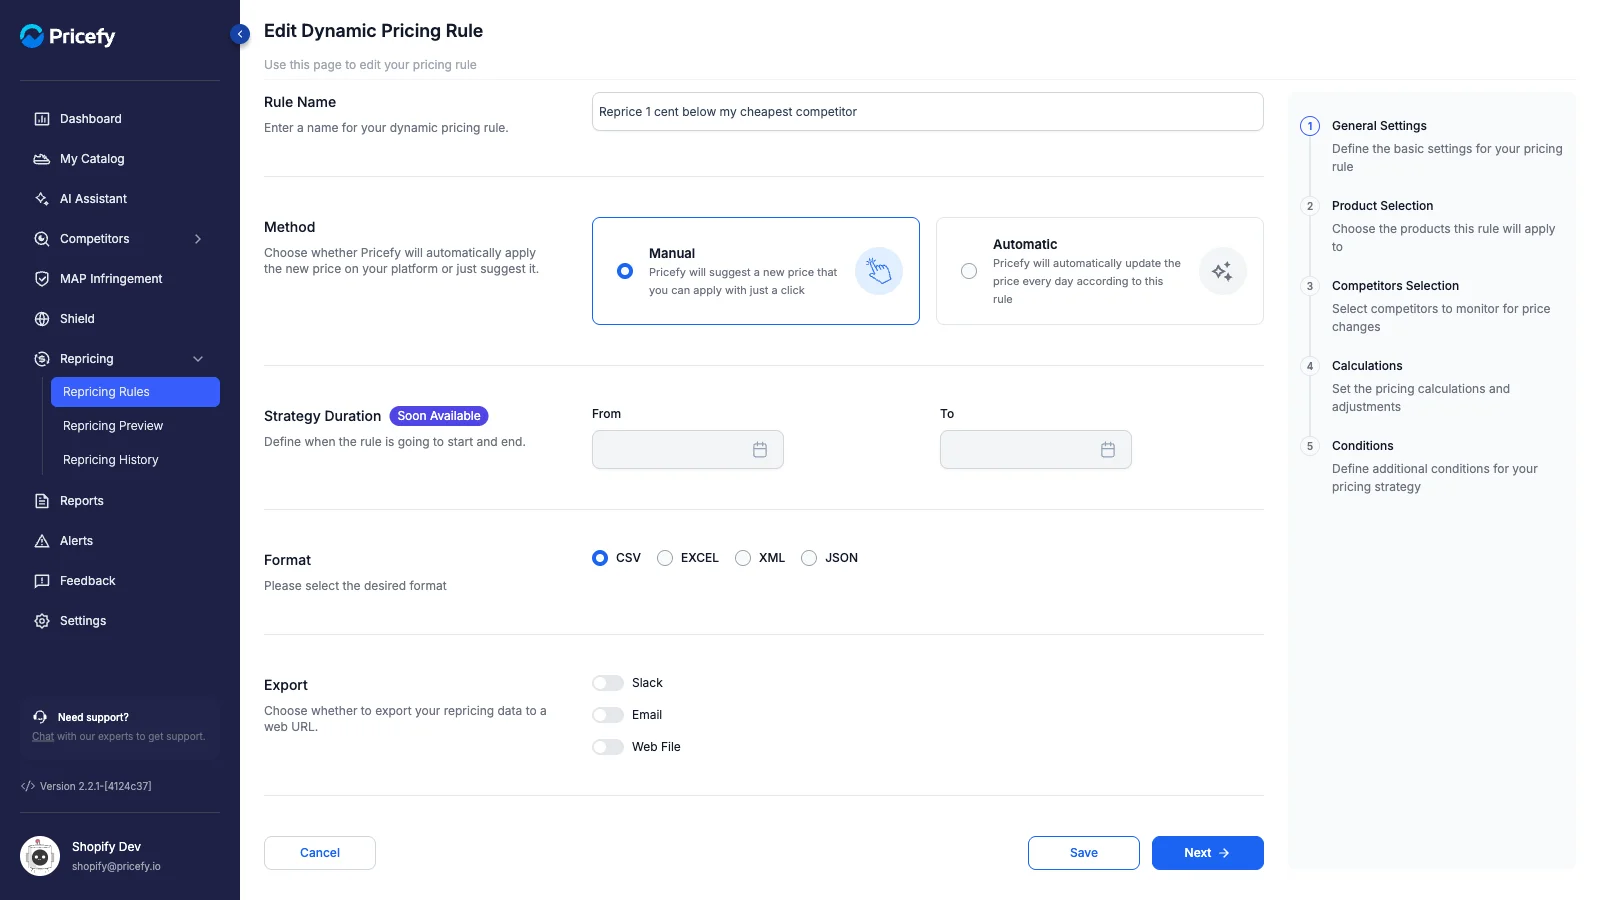Viewport: 1600px width, 900px height.
Task: Click the version code icon
Action: tap(28, 786)
